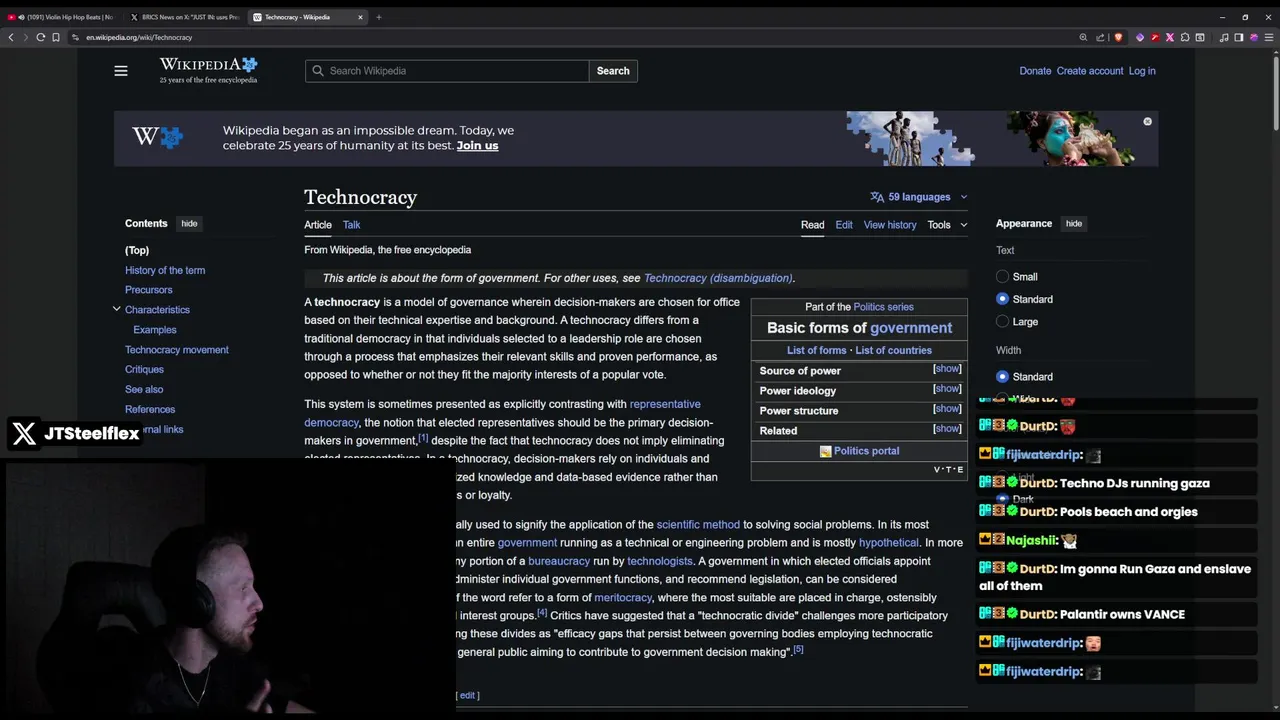Click the music note playlist icon
Screen dimensions: 1280x720
point(1224,37)
